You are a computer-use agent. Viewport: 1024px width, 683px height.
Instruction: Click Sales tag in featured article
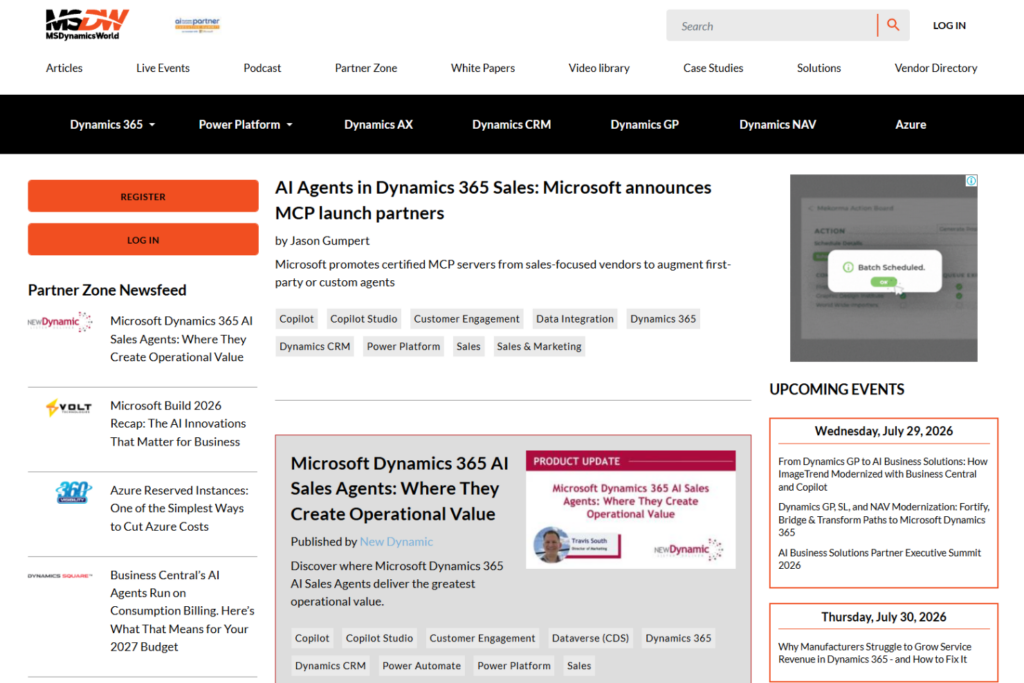tap(579, 665)
